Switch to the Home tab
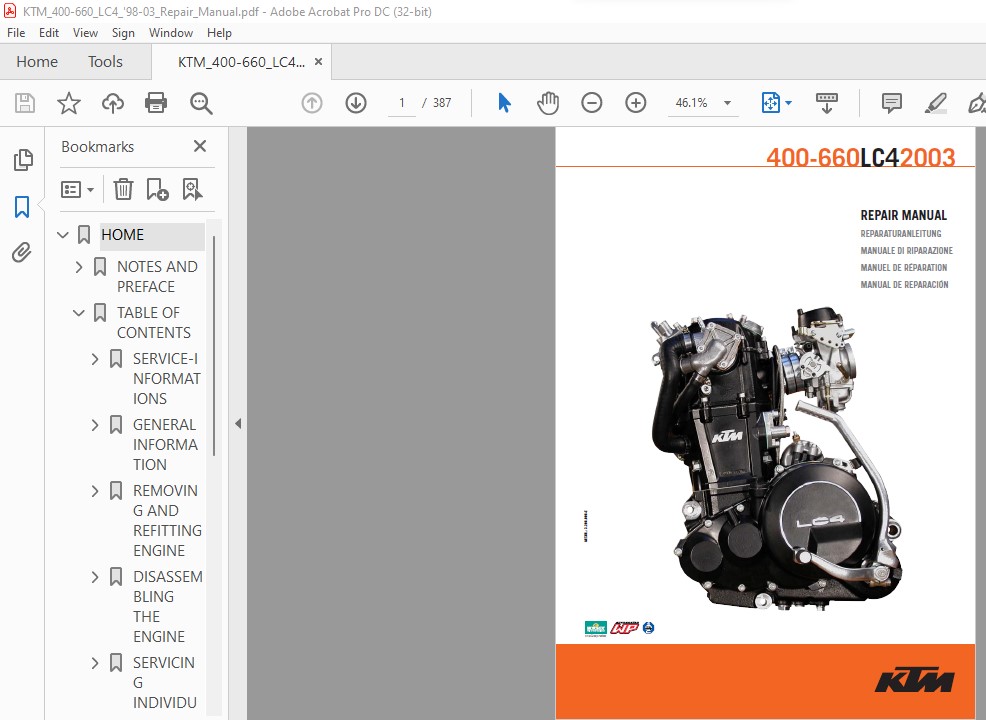The image size is (986, 720). (37, 62)
